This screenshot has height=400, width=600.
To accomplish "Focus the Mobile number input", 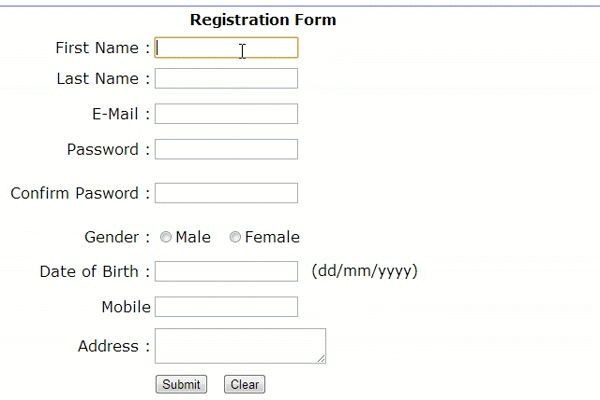I will [226, 307].
